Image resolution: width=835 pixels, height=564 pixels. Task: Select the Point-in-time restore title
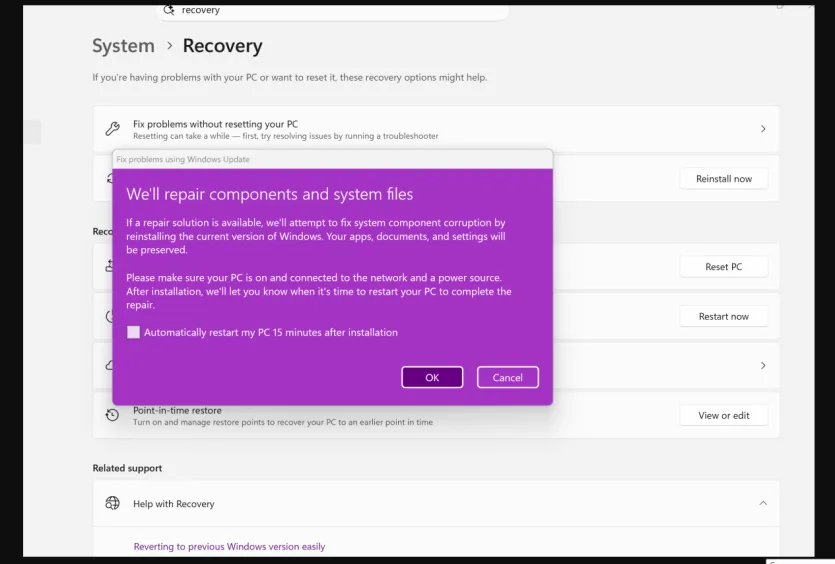pyautogui.click(x=177, y=410)
